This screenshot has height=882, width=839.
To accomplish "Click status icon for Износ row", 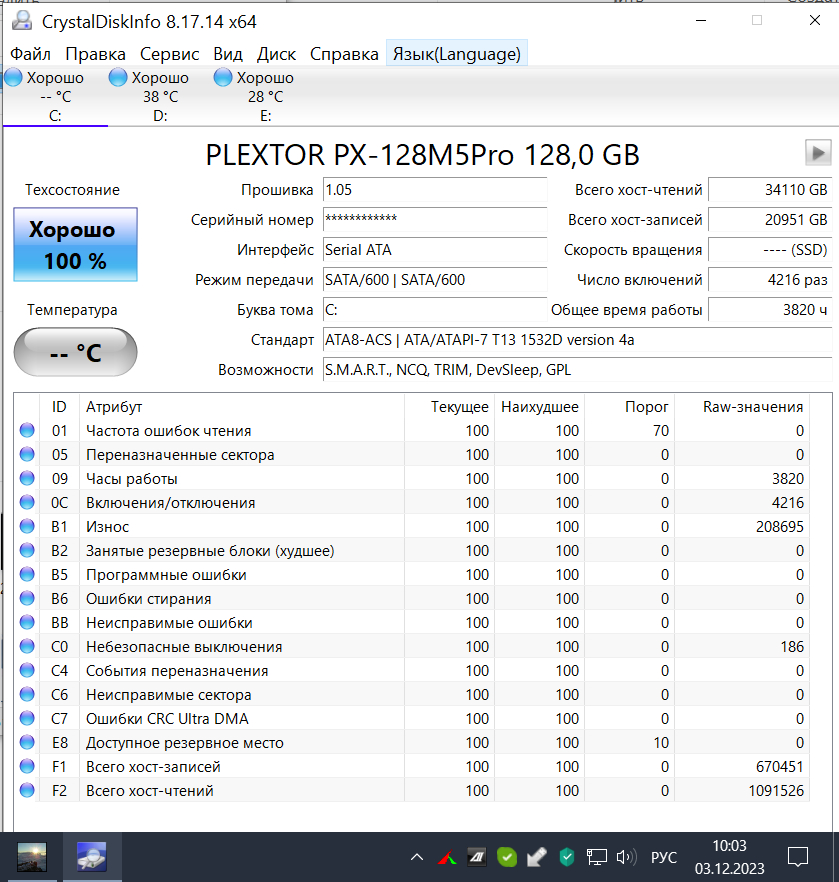I will 27,526.
